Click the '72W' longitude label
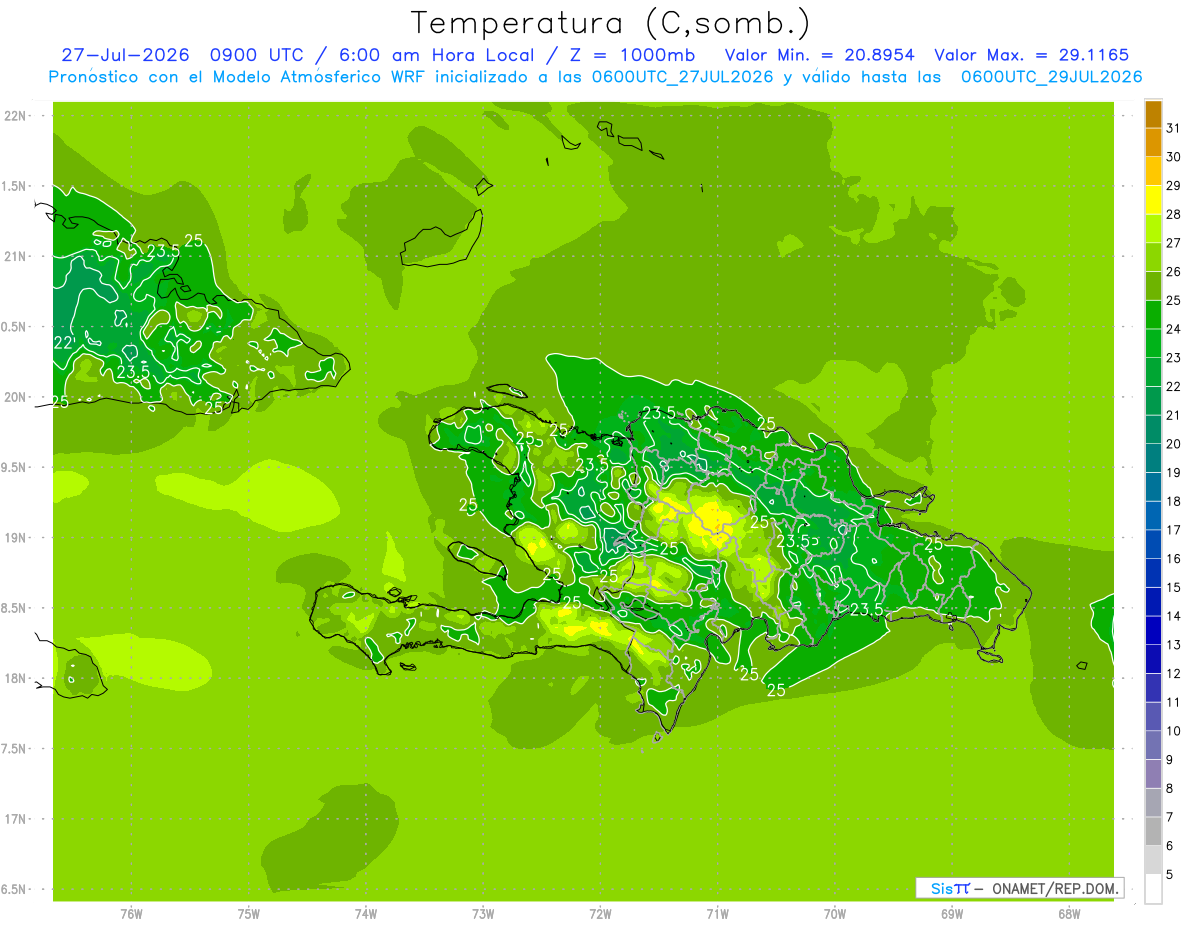 click(x=600, y=914)
